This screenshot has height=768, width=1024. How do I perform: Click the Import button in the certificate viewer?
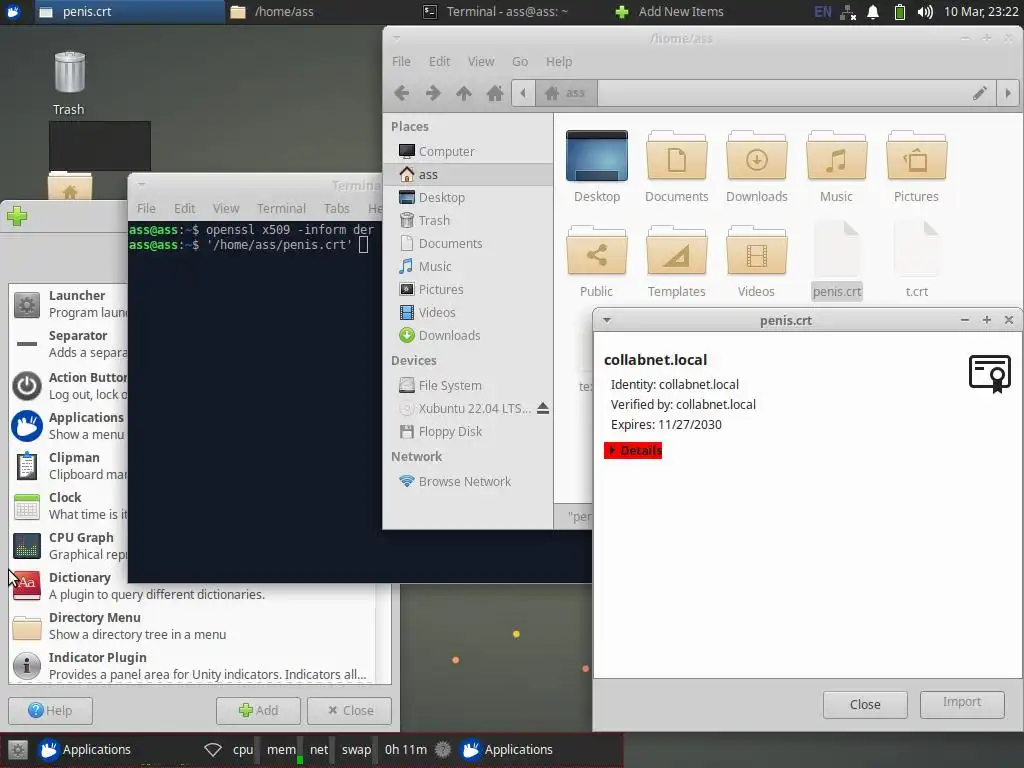(961, 705)
